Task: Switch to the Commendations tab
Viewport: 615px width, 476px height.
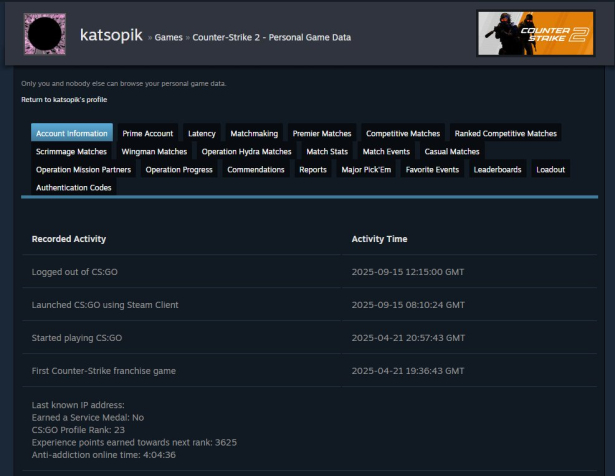Action: (256, 170)
